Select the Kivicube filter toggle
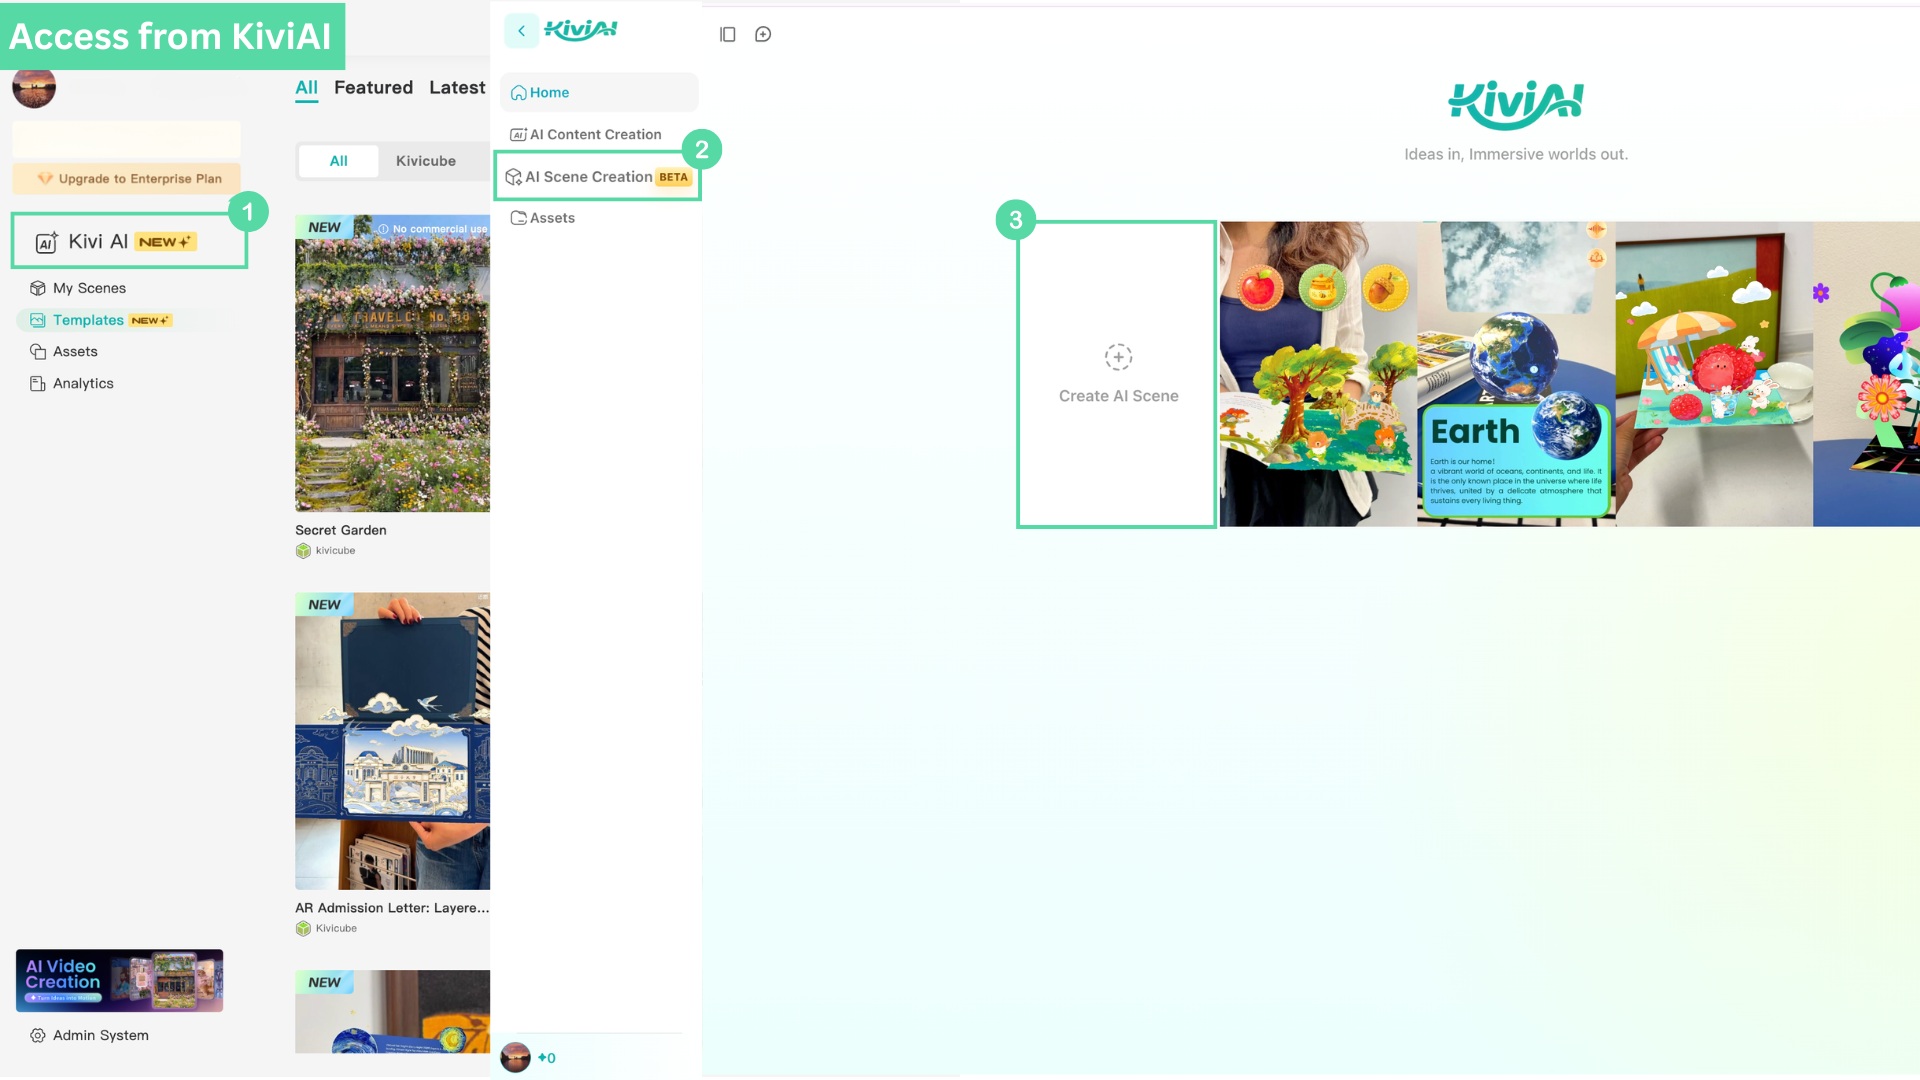 tap(426, 161)
